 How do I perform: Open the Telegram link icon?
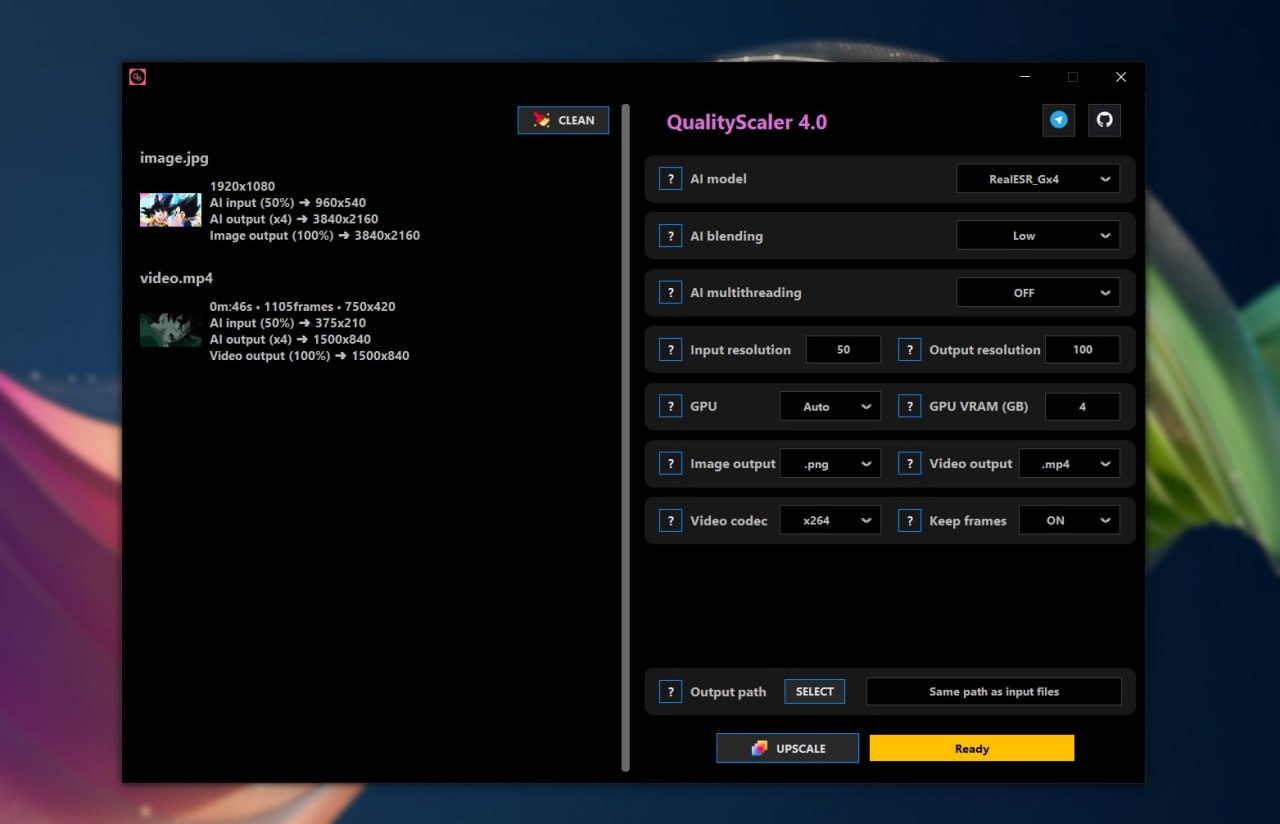1058,120
